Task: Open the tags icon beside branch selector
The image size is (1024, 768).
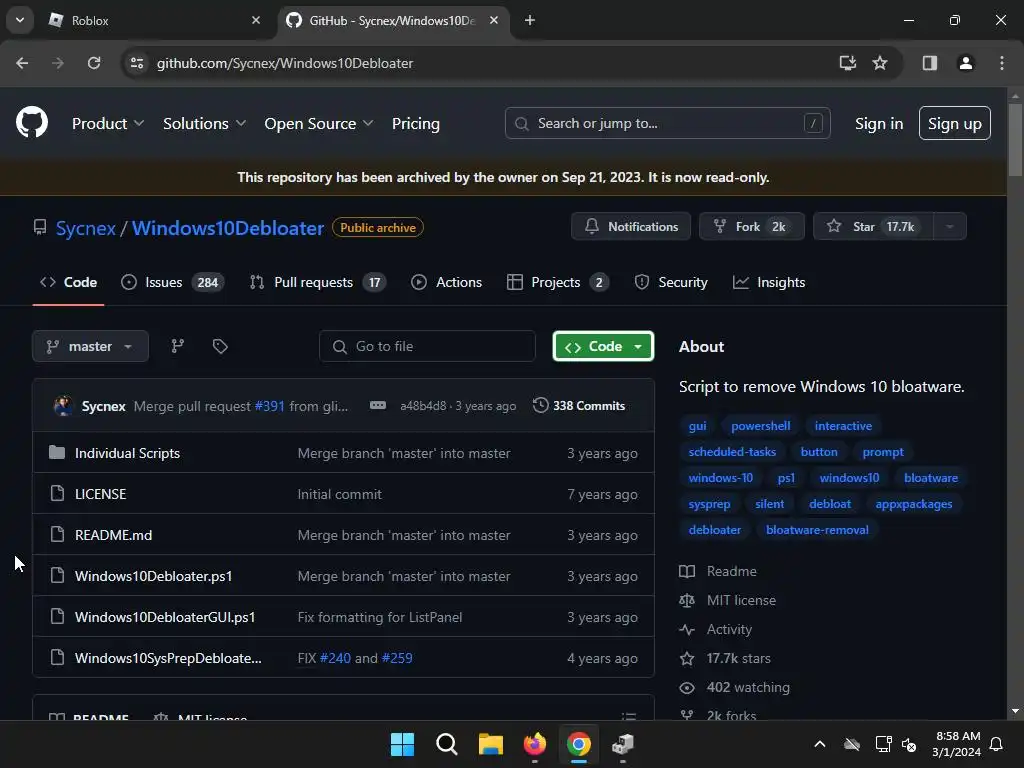Action: [x=220, y=346]
